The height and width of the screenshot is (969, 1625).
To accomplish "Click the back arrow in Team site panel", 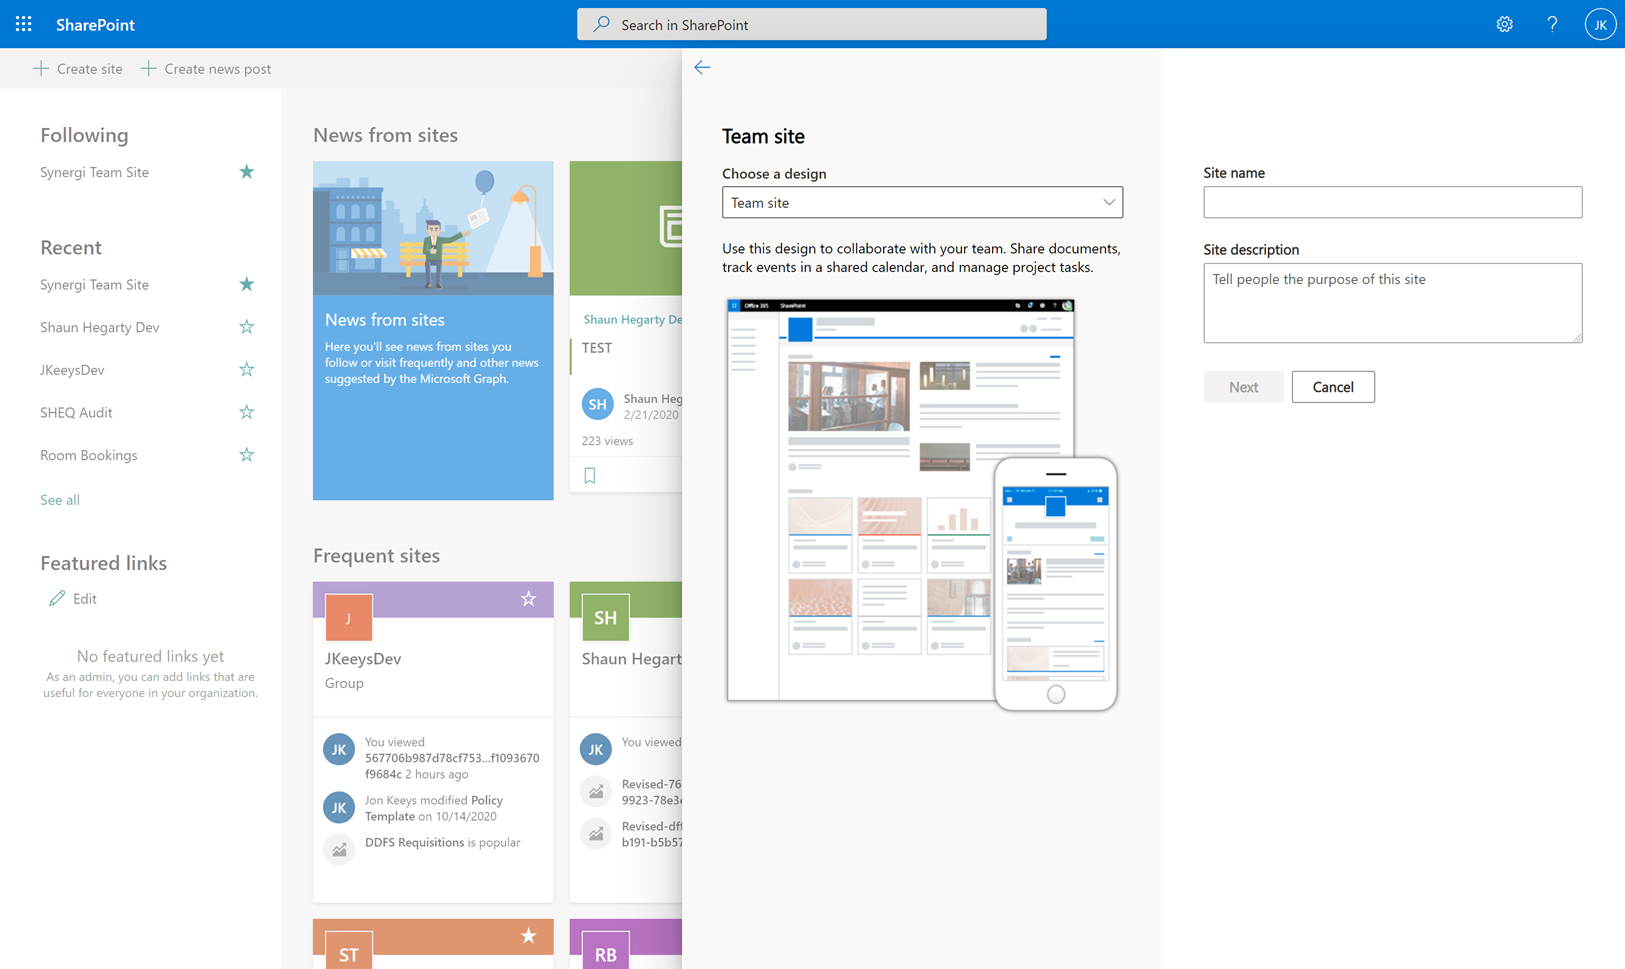I will pyautogui.click(x=702, y=67).
